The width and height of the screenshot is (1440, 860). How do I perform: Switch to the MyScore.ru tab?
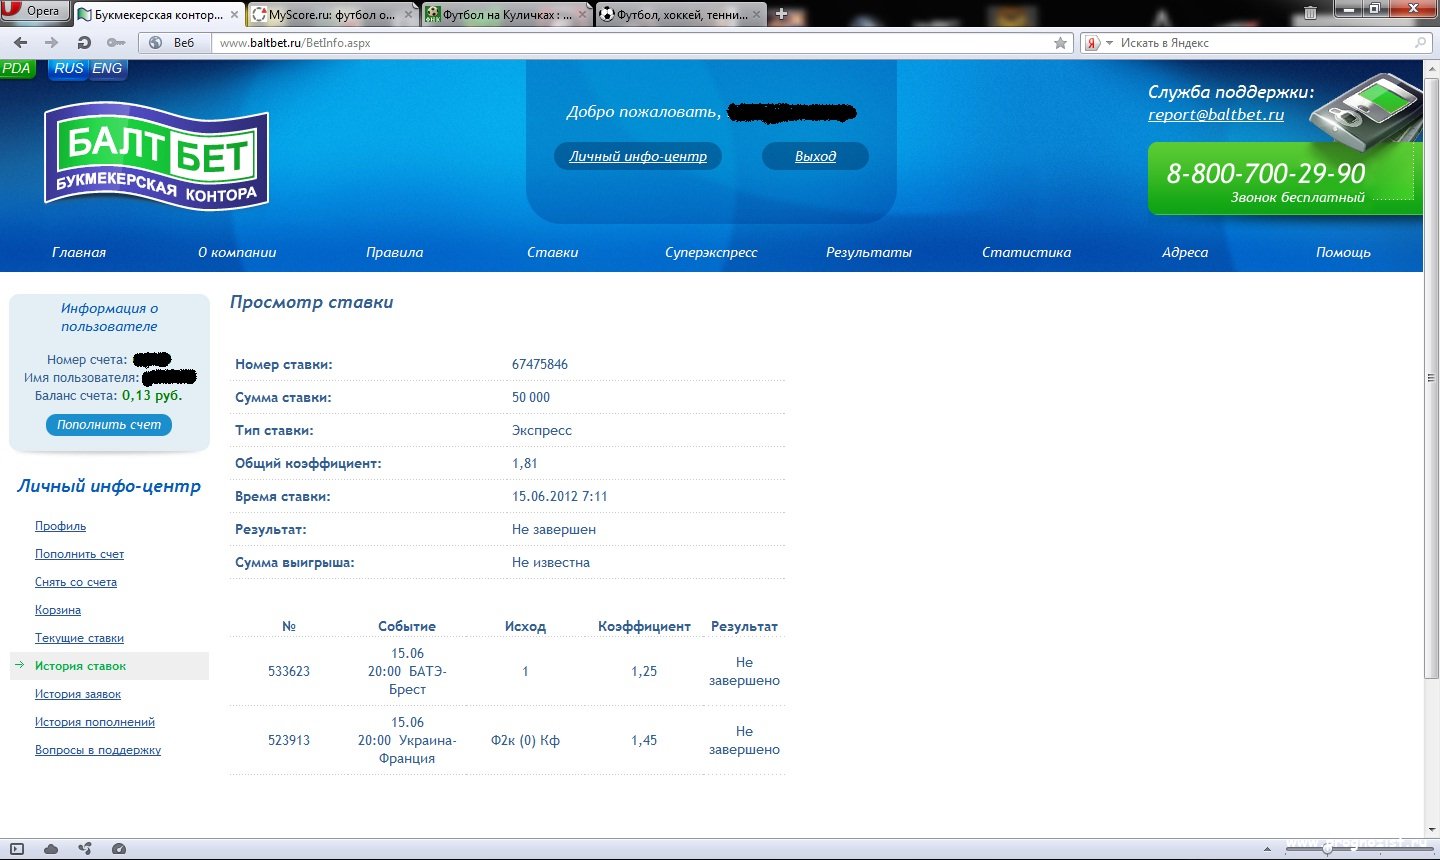[x=332, y=15]
